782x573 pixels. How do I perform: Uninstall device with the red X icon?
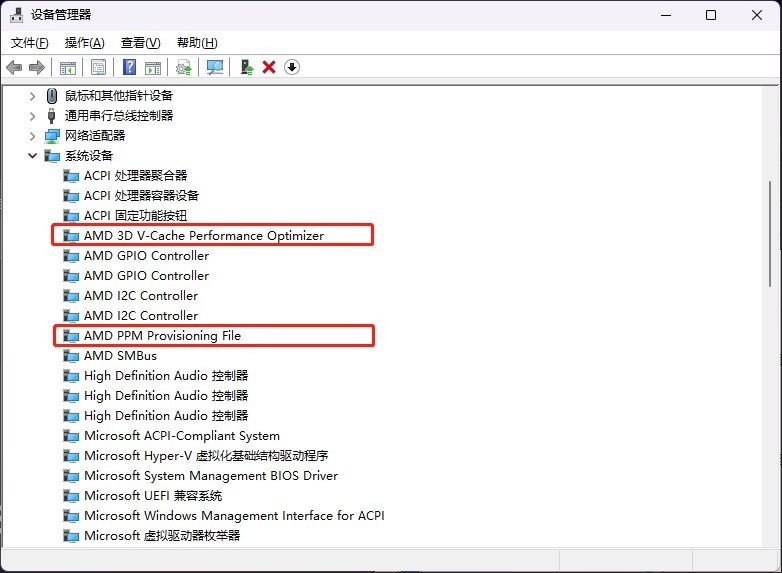pyautogui.click(x=269, y=67)
